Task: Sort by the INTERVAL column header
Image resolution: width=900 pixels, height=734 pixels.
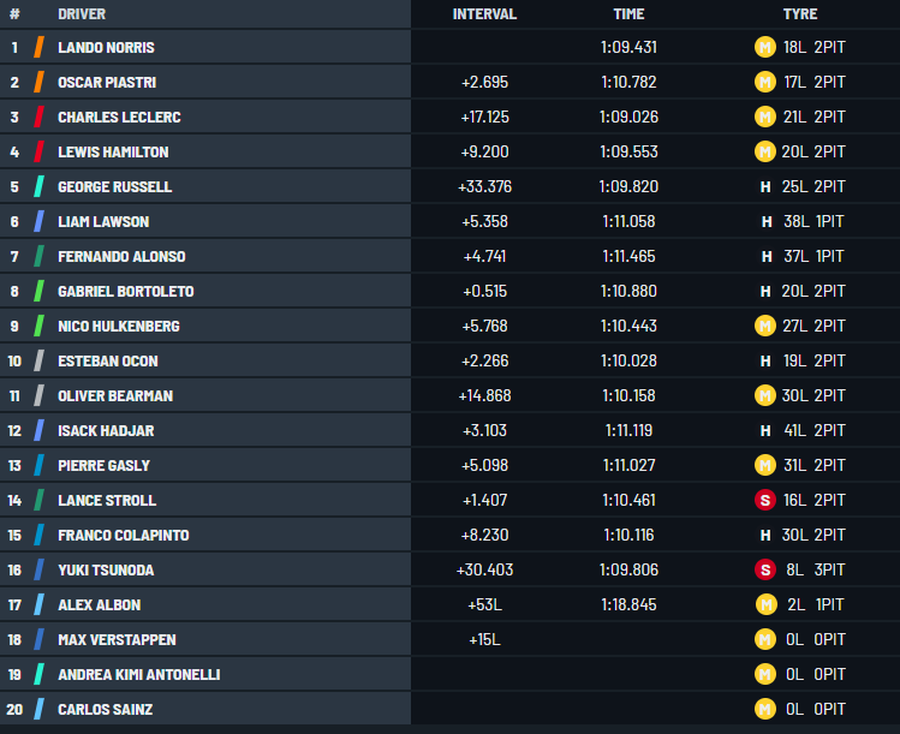Action: pyautogui.click(x=484, y=14)
